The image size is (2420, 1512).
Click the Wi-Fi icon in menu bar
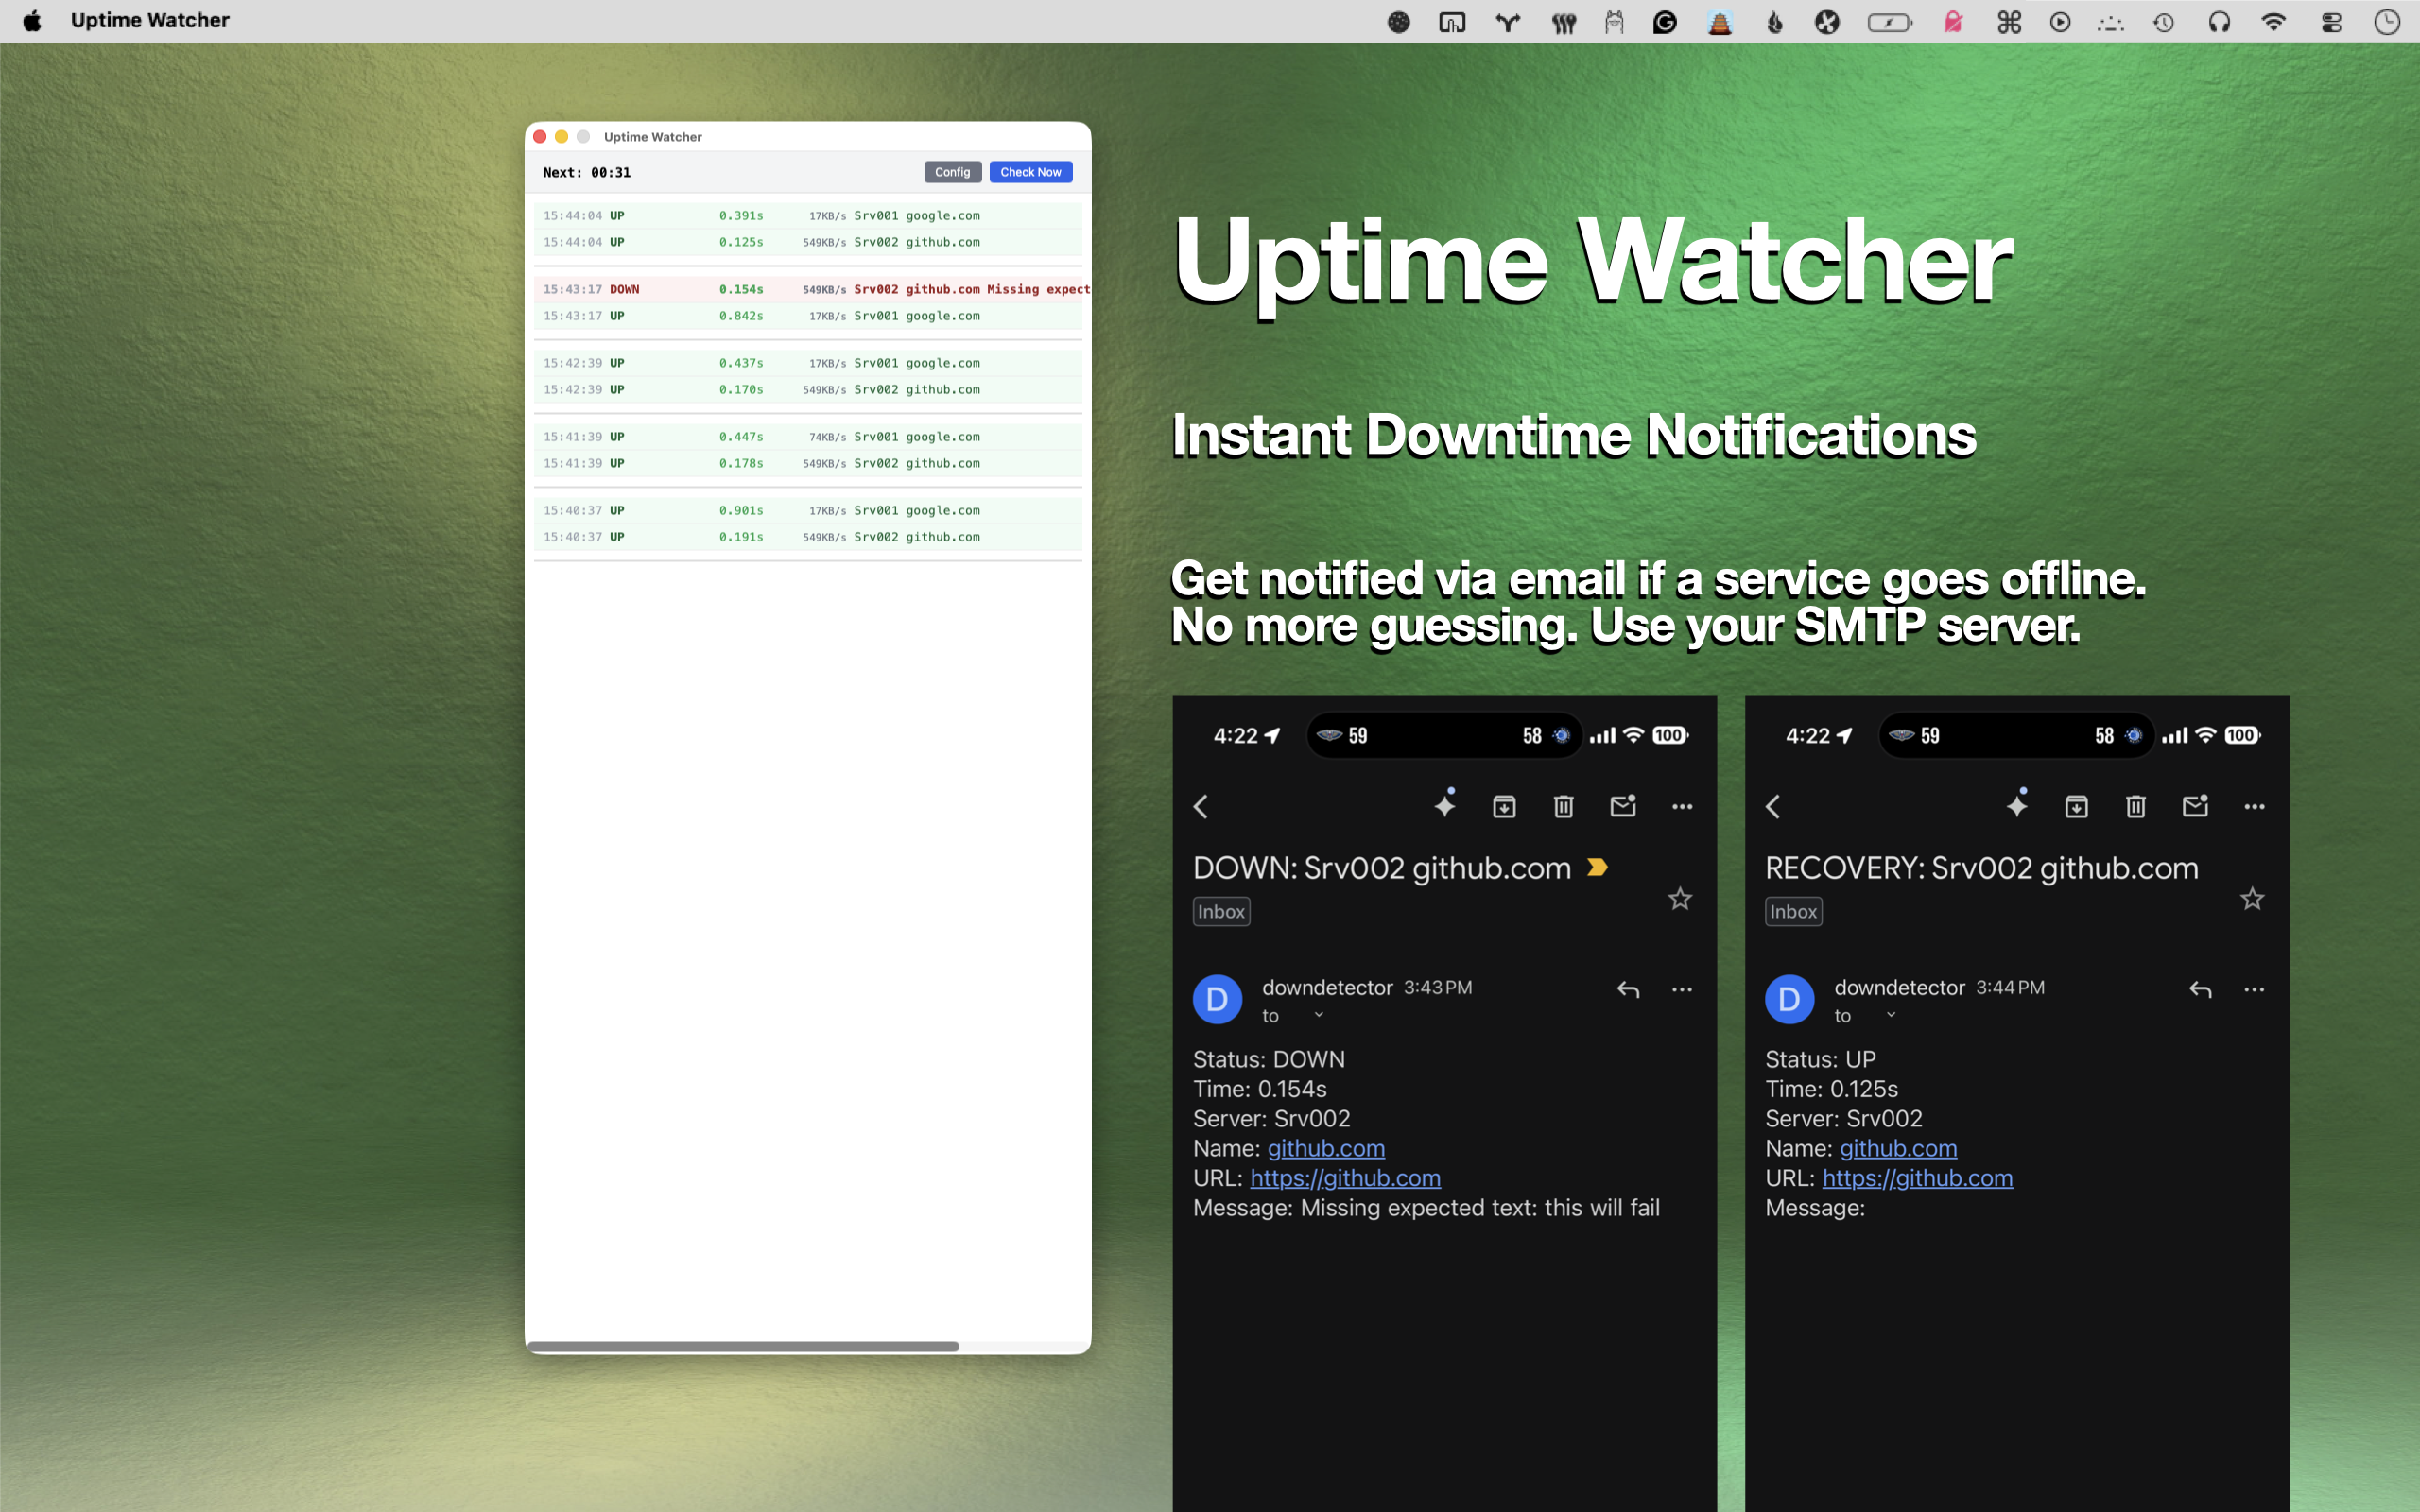(x=2273, y=21)
